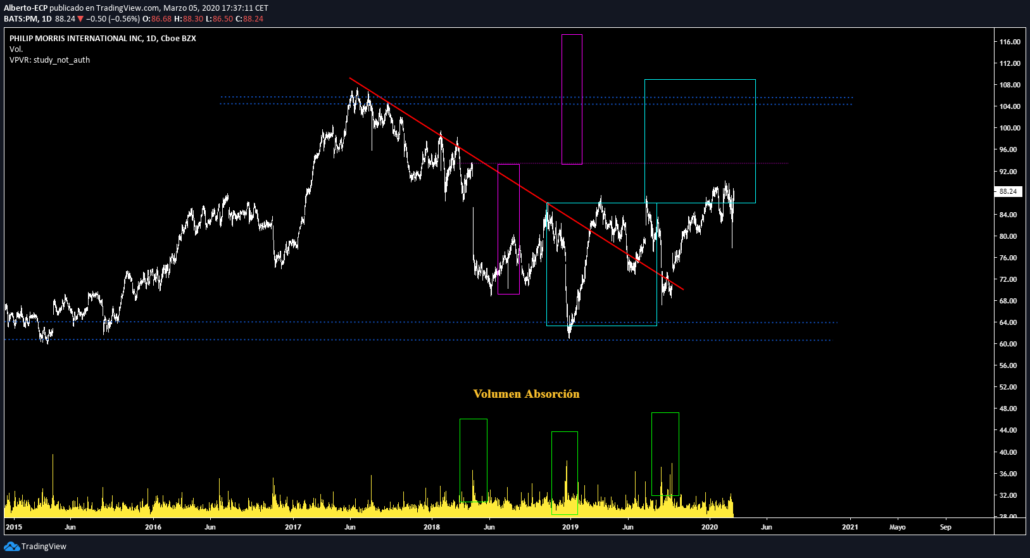
Task: Click the 64.00 price axis label
Action: tap(1010, 323)
